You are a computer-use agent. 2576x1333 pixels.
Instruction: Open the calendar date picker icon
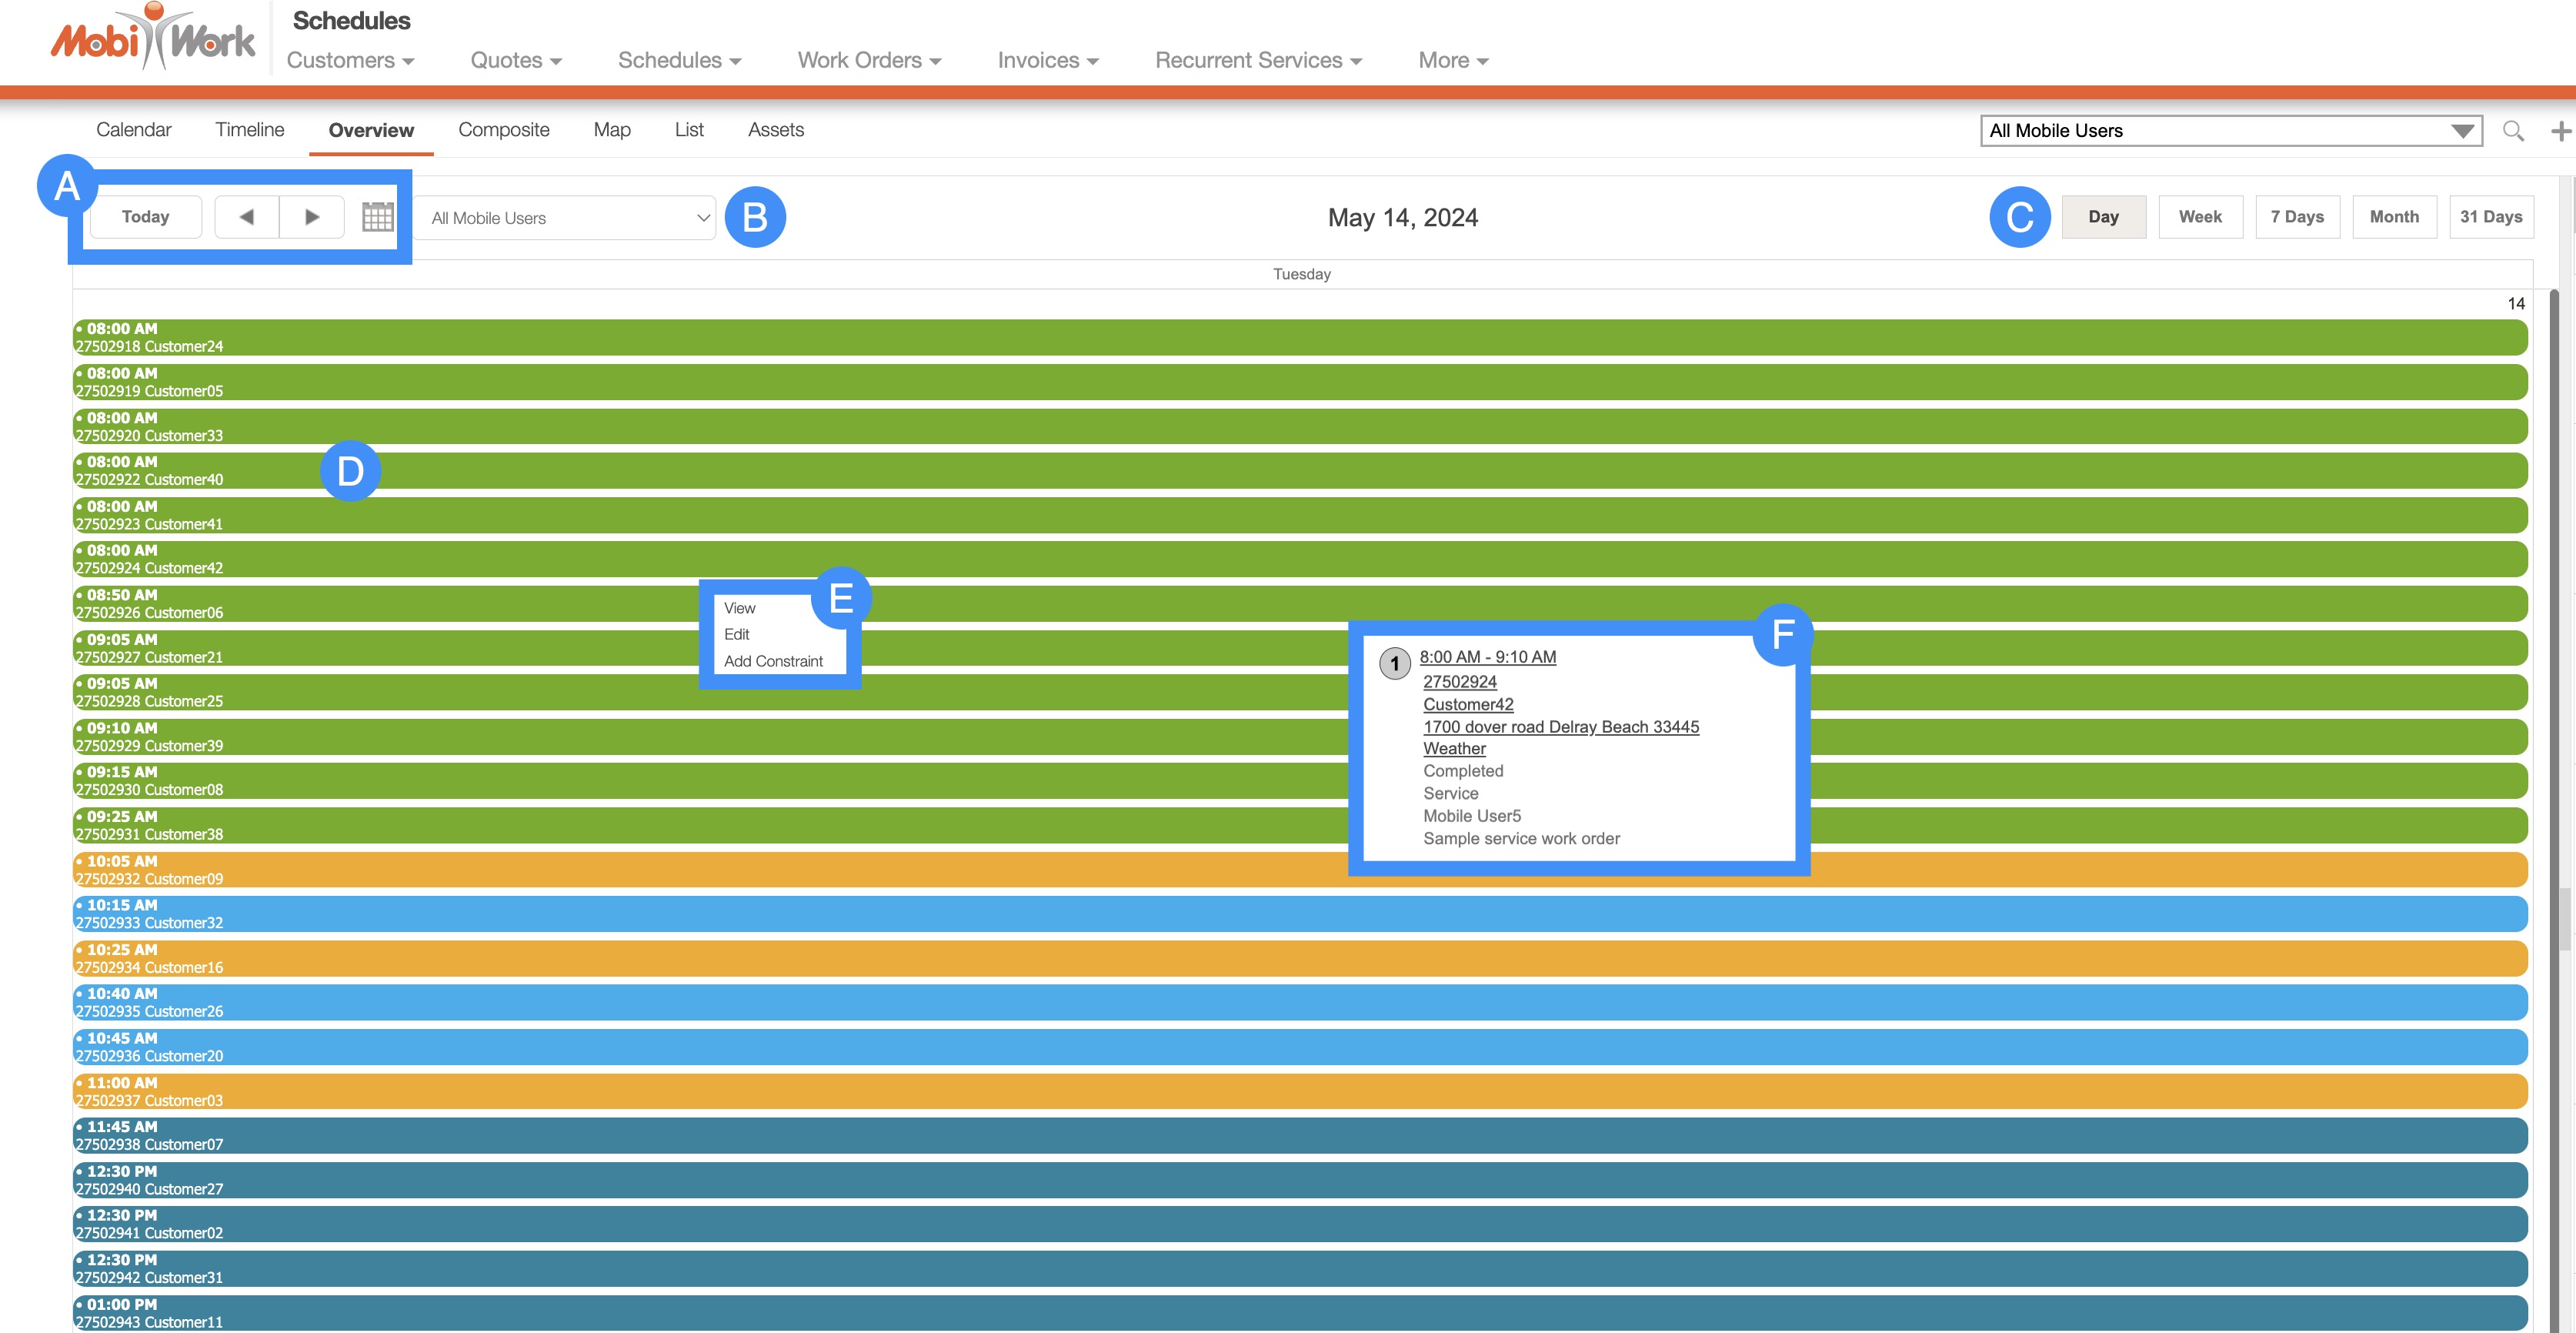pos(377,217)
